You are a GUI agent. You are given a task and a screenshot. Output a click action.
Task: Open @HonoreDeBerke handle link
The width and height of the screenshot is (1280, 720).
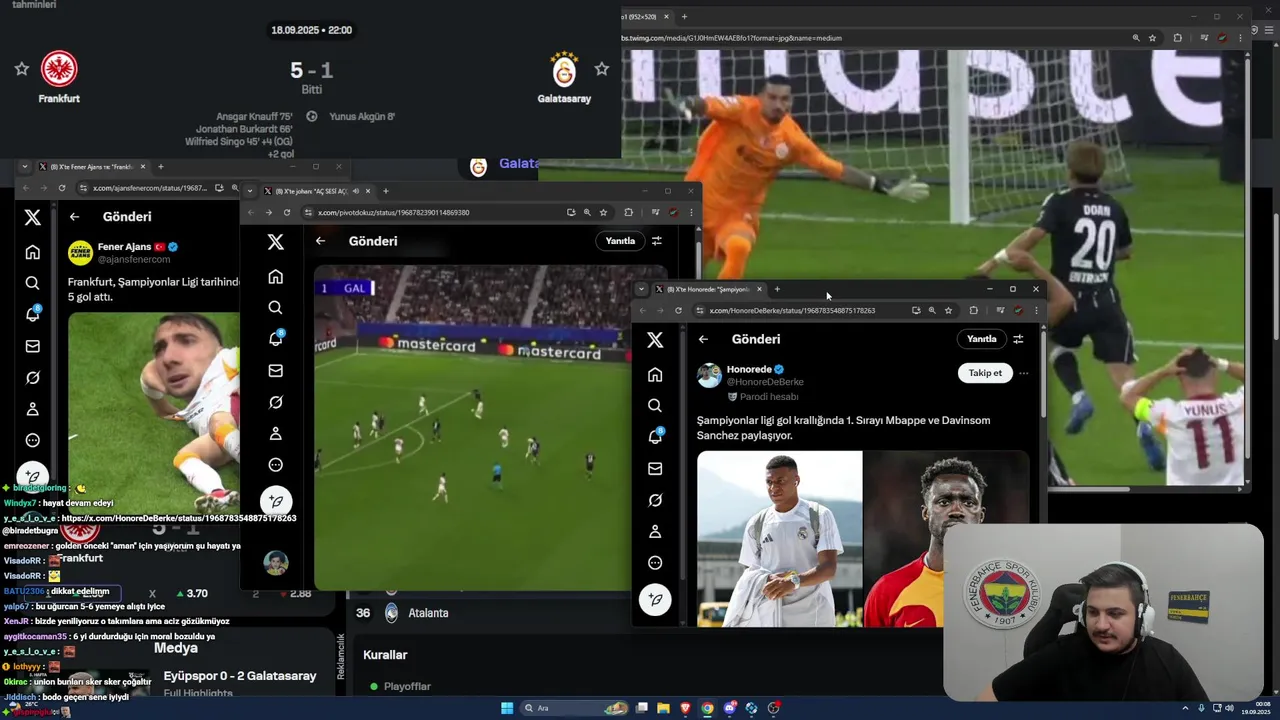(765, 382)
